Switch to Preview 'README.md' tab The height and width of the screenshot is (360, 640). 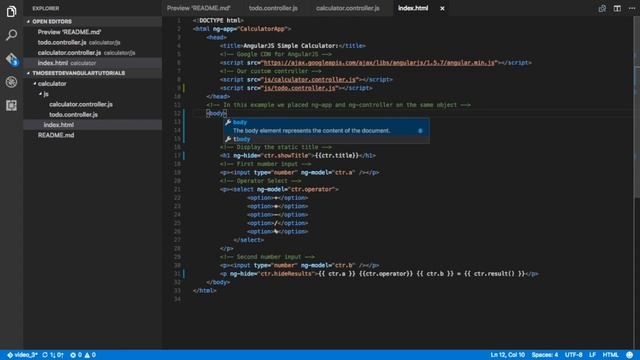tap(199, 8)
